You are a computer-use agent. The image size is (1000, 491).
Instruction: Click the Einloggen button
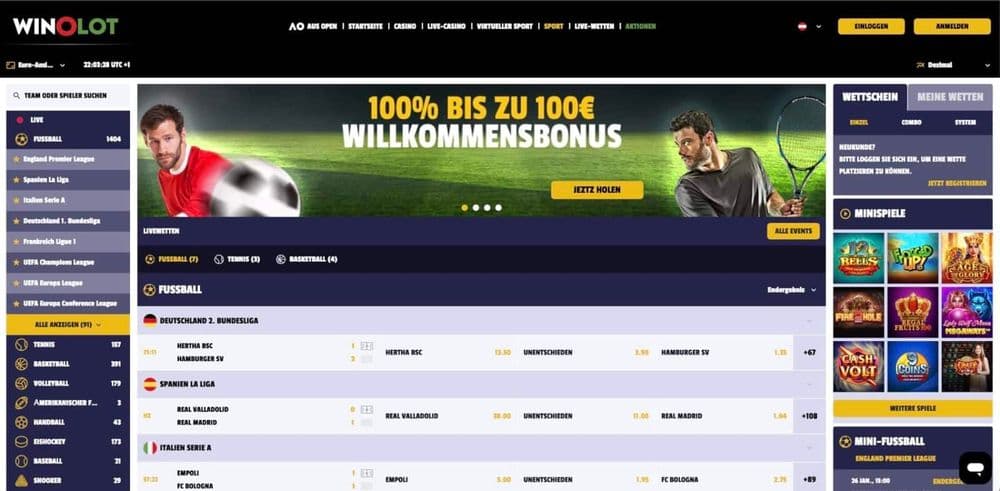[x=871, y=27]
